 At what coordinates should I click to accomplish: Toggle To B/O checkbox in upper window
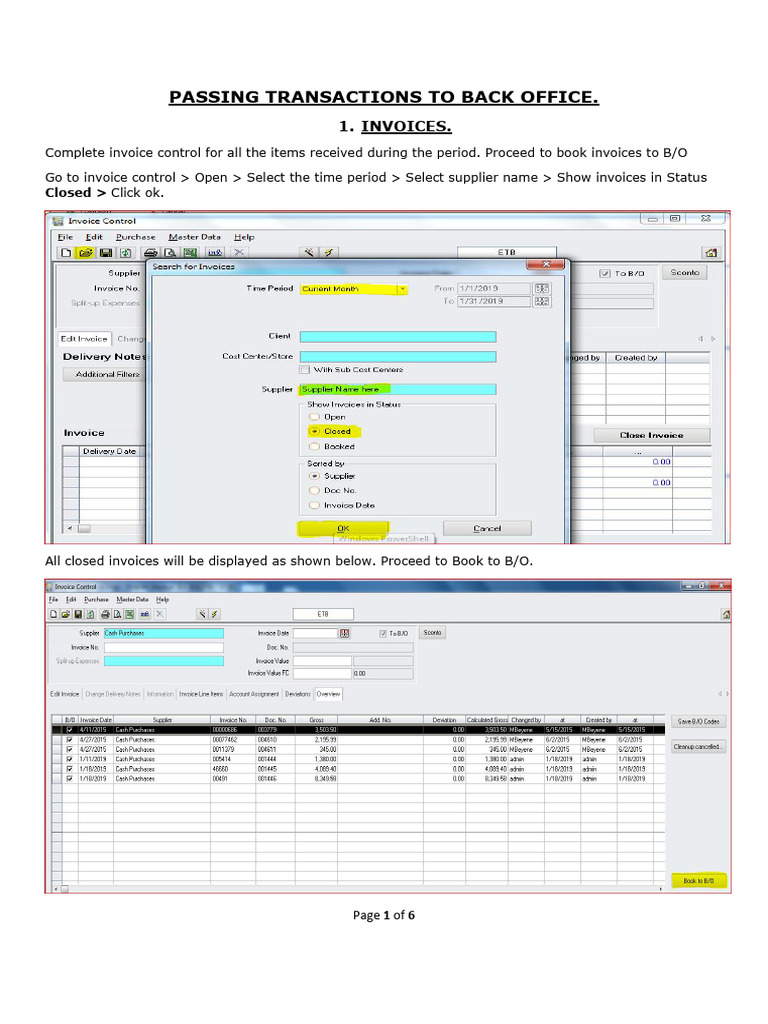click(605, 273)
